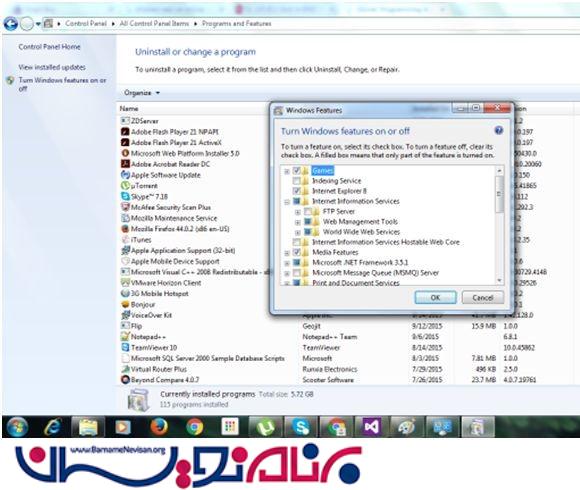Open the Programs and Features taskbar icon

click(x=477, y=427)
